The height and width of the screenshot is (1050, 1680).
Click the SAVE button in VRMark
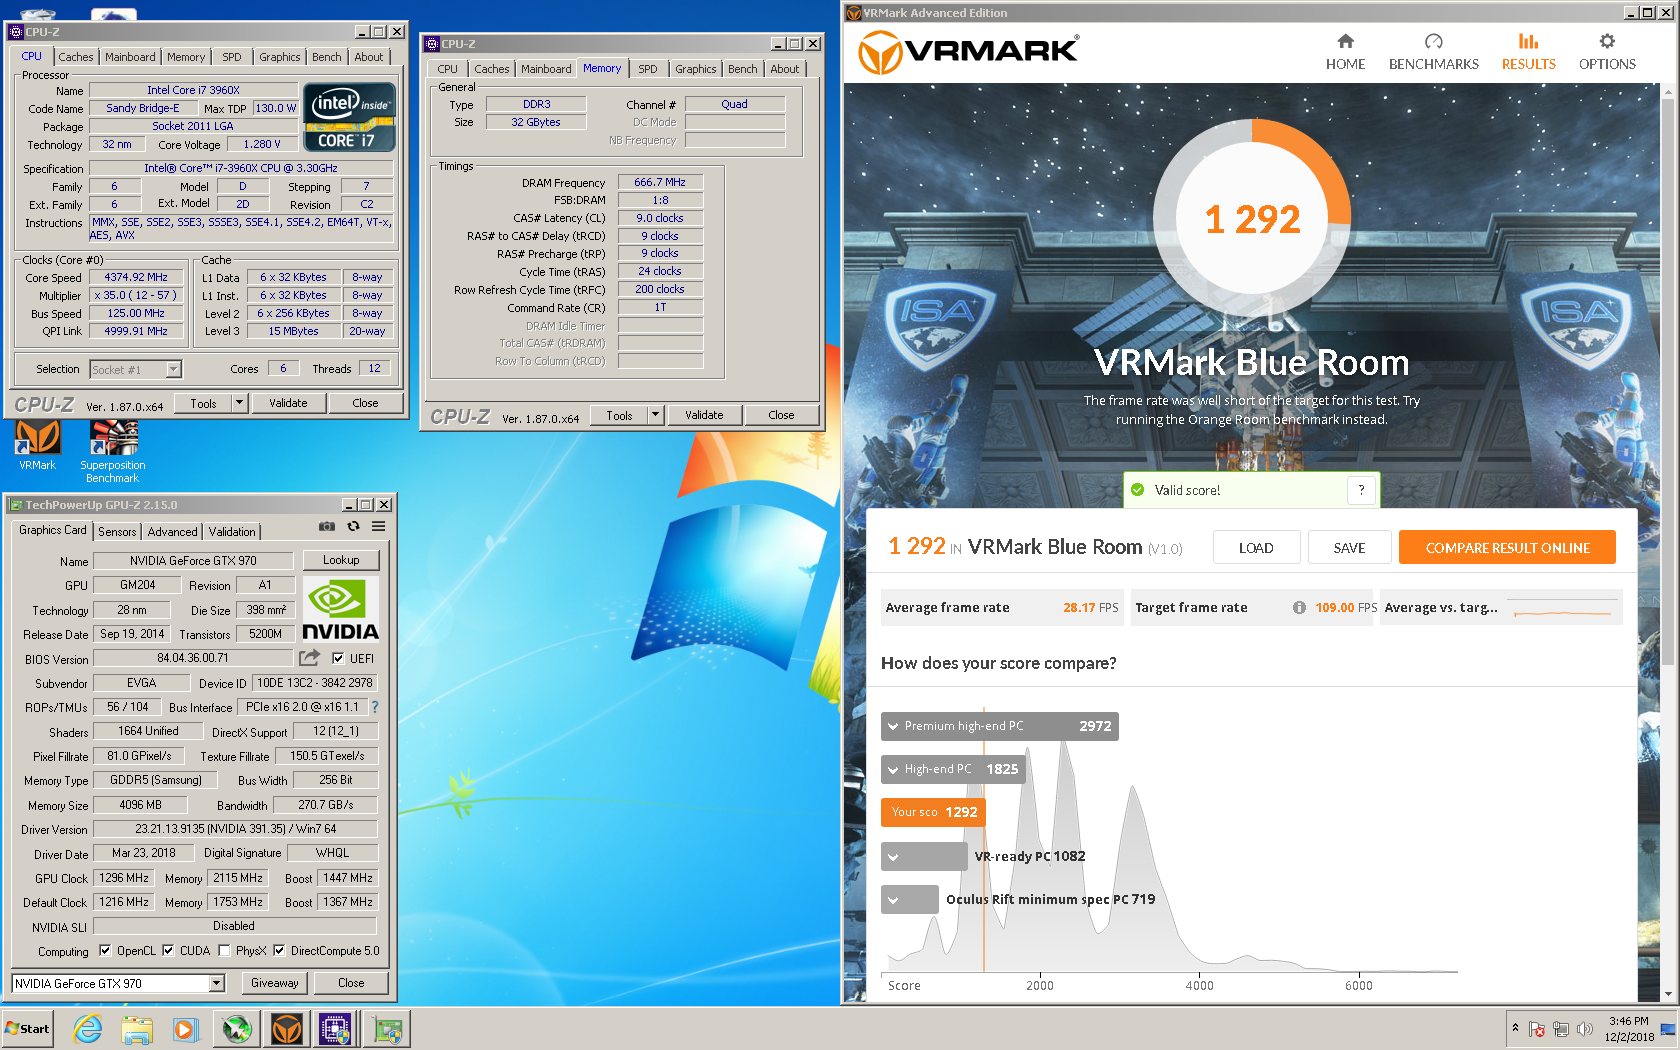1349,547
